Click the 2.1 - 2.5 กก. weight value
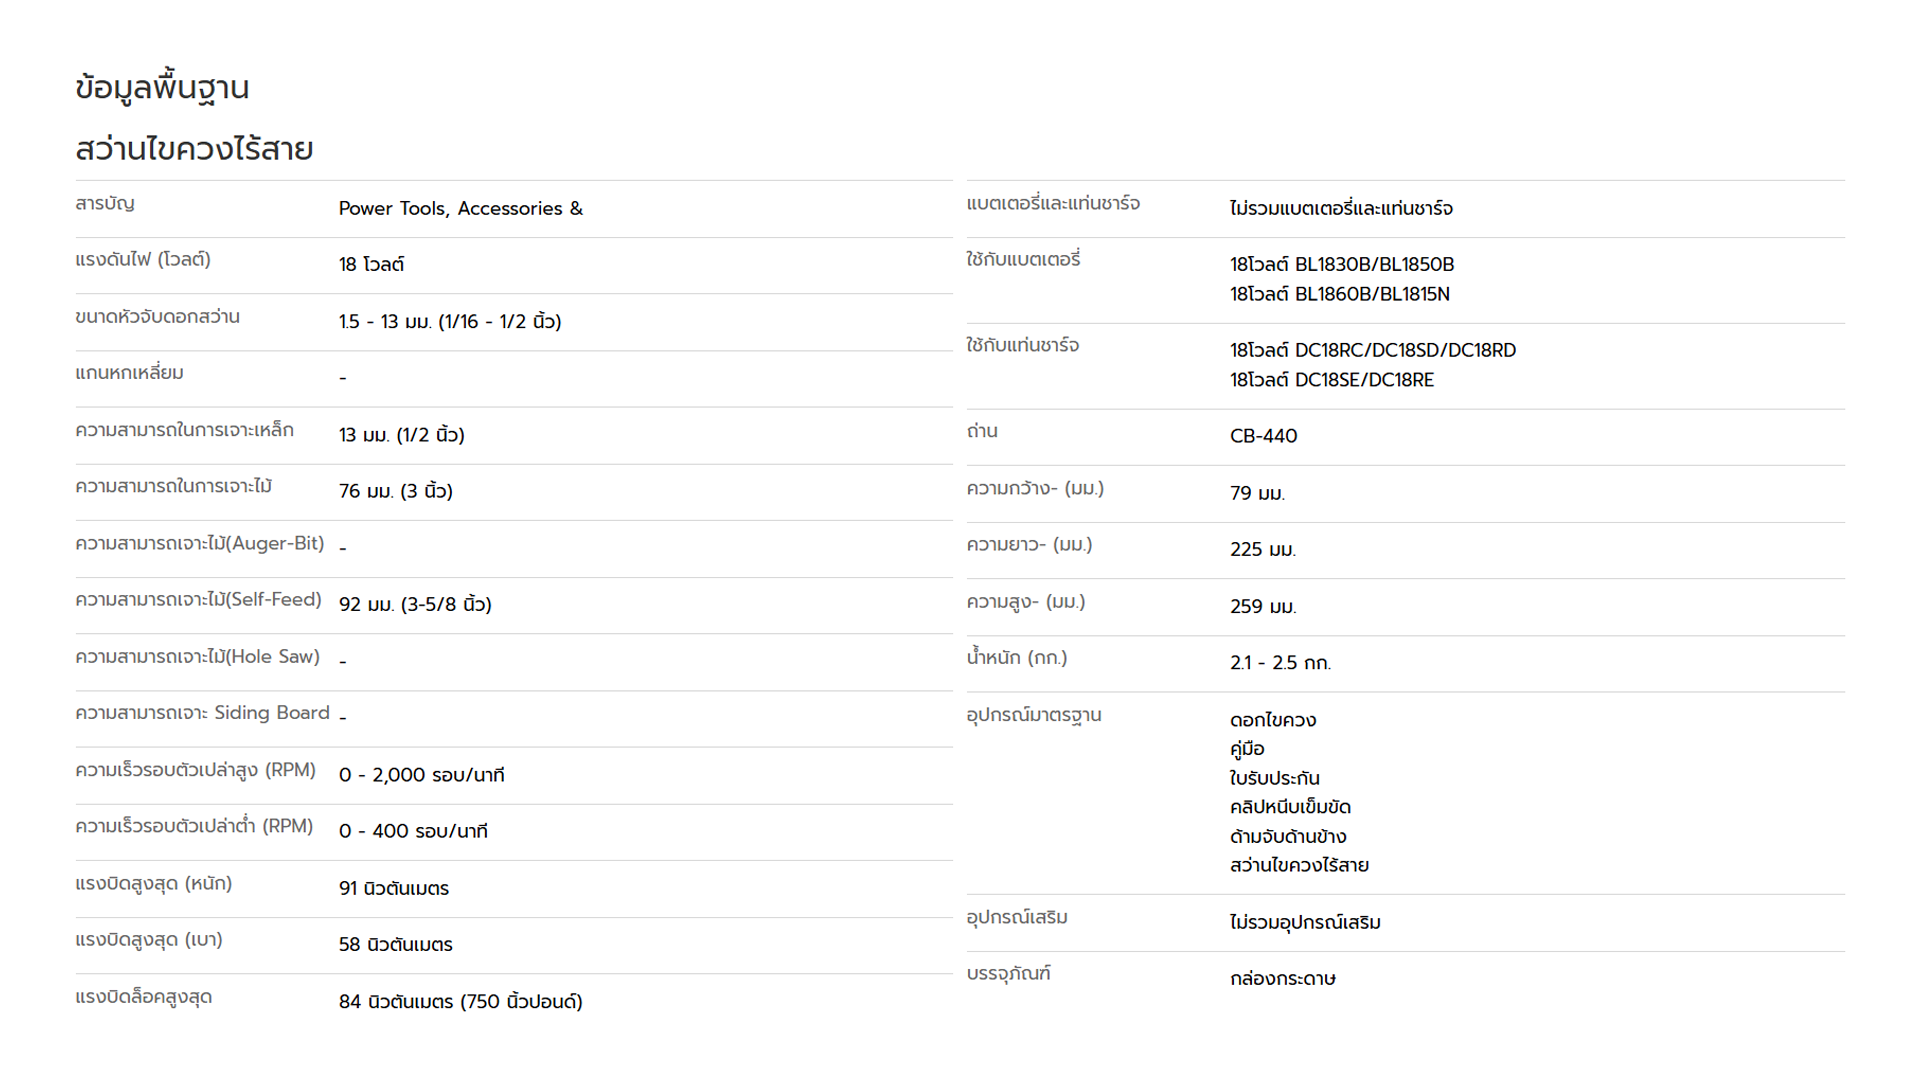1920x1080 pixels. coord(1280,662)
